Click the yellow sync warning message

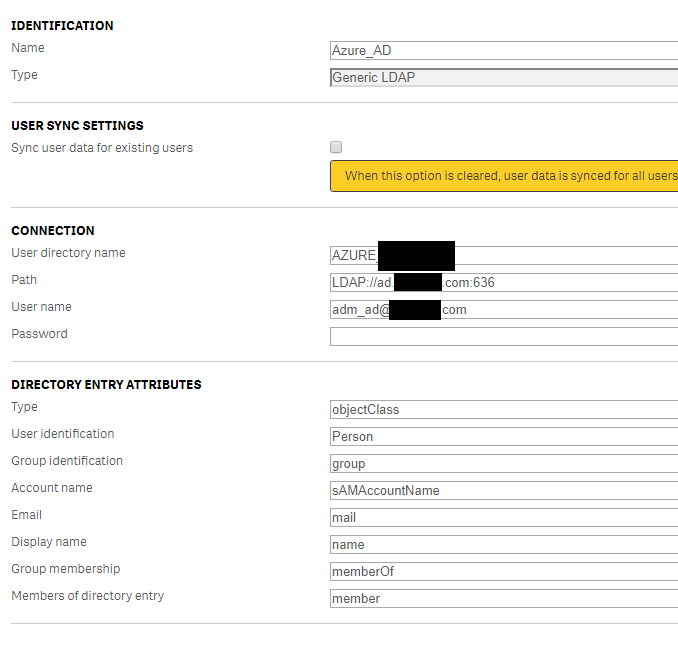(x=504, y=176)
